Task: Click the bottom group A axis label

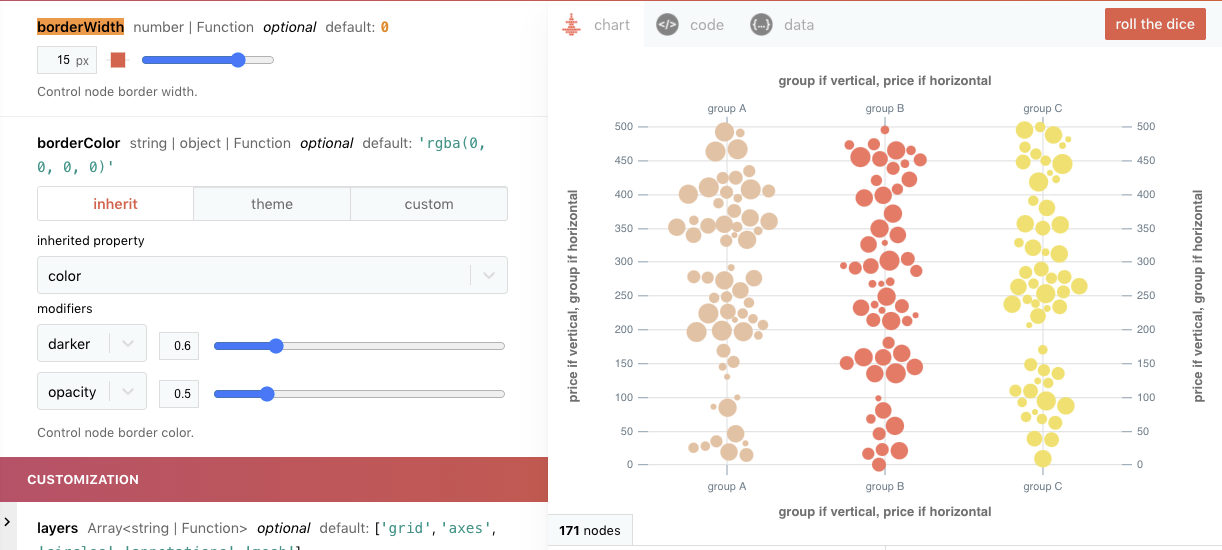Action: [x=727, y=486]
